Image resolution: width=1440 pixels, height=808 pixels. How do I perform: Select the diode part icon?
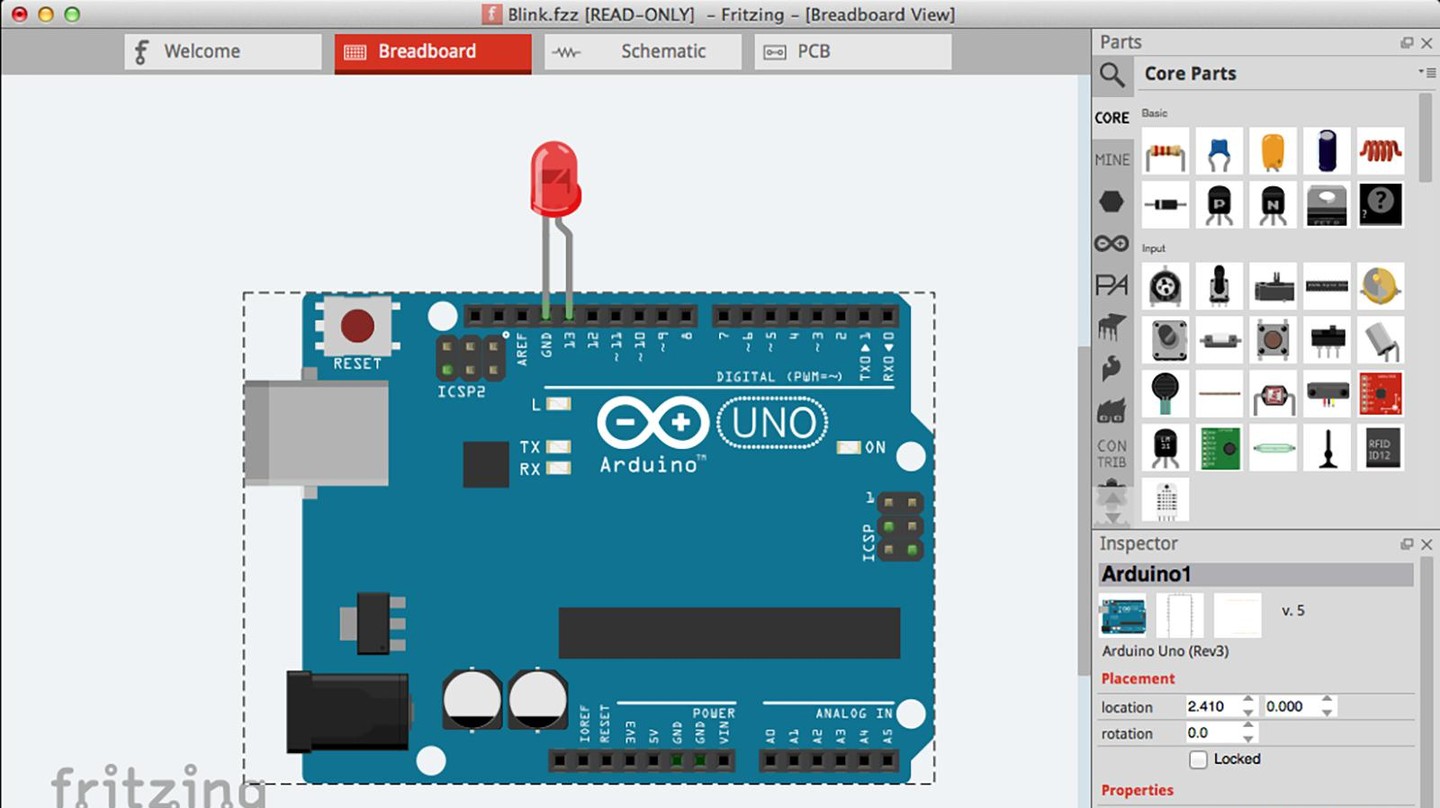1165,204
